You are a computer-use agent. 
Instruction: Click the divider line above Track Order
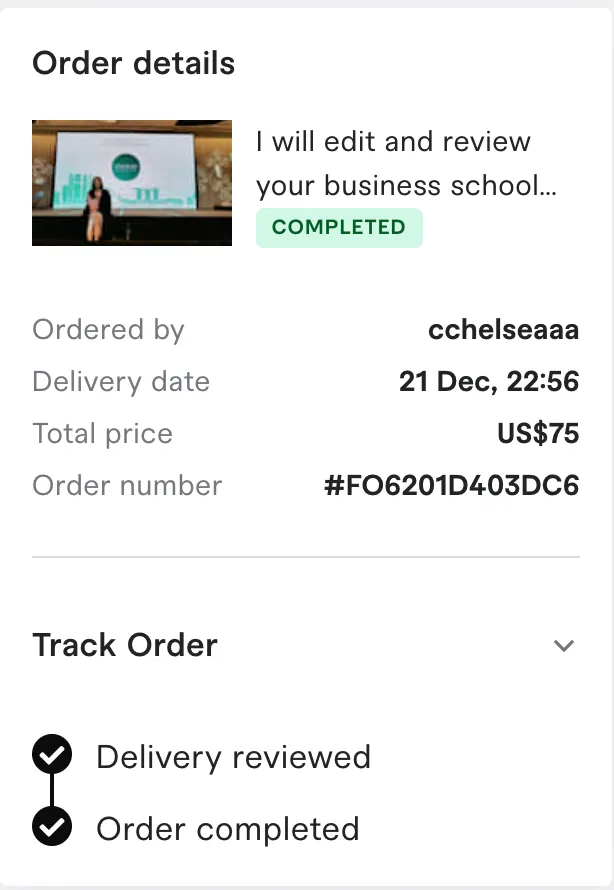[x=306, y=556]
